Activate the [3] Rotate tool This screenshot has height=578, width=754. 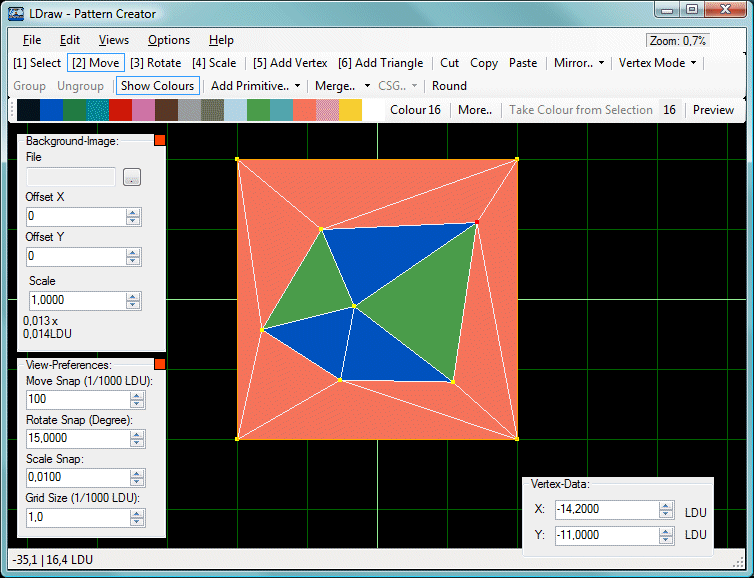click(x=155, y=63)
